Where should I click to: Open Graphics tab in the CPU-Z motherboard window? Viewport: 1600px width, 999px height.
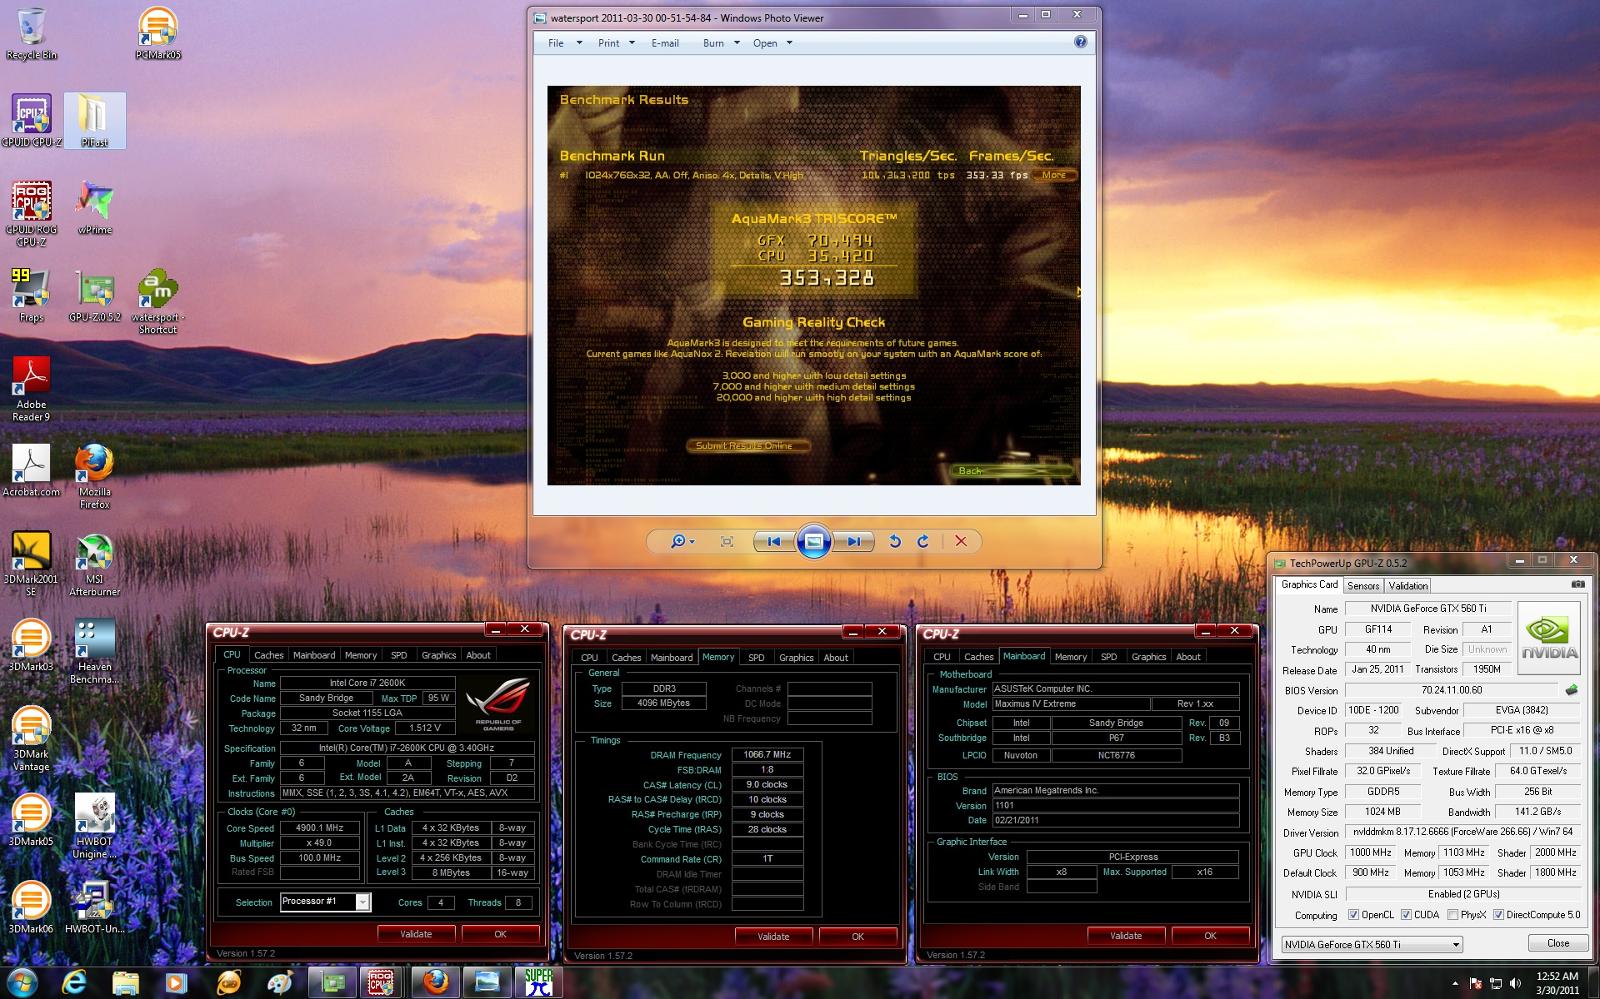(x=1149, y=657)
